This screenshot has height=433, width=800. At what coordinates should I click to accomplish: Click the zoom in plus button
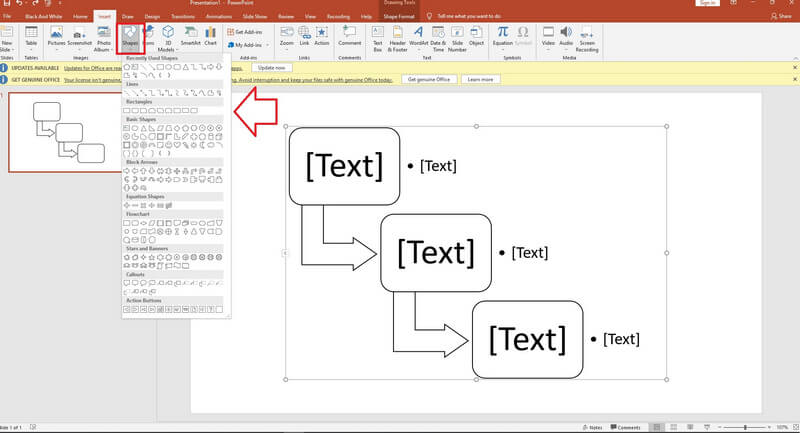click(x=770, y=427)
